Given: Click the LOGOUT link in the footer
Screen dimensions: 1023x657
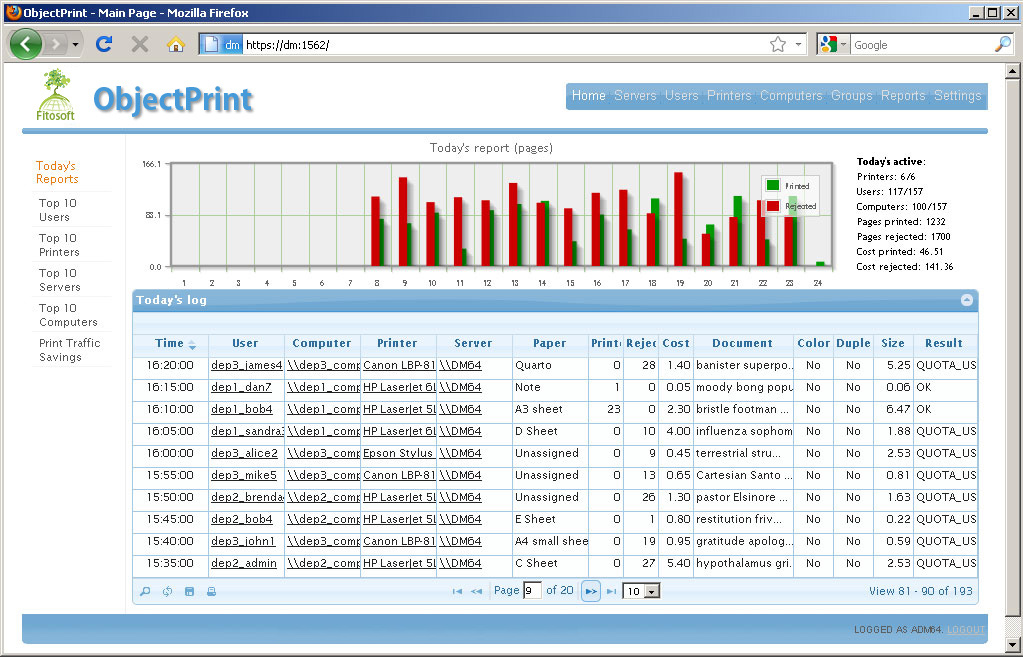Looking at the screenshot, I should (x=966, y=630).
